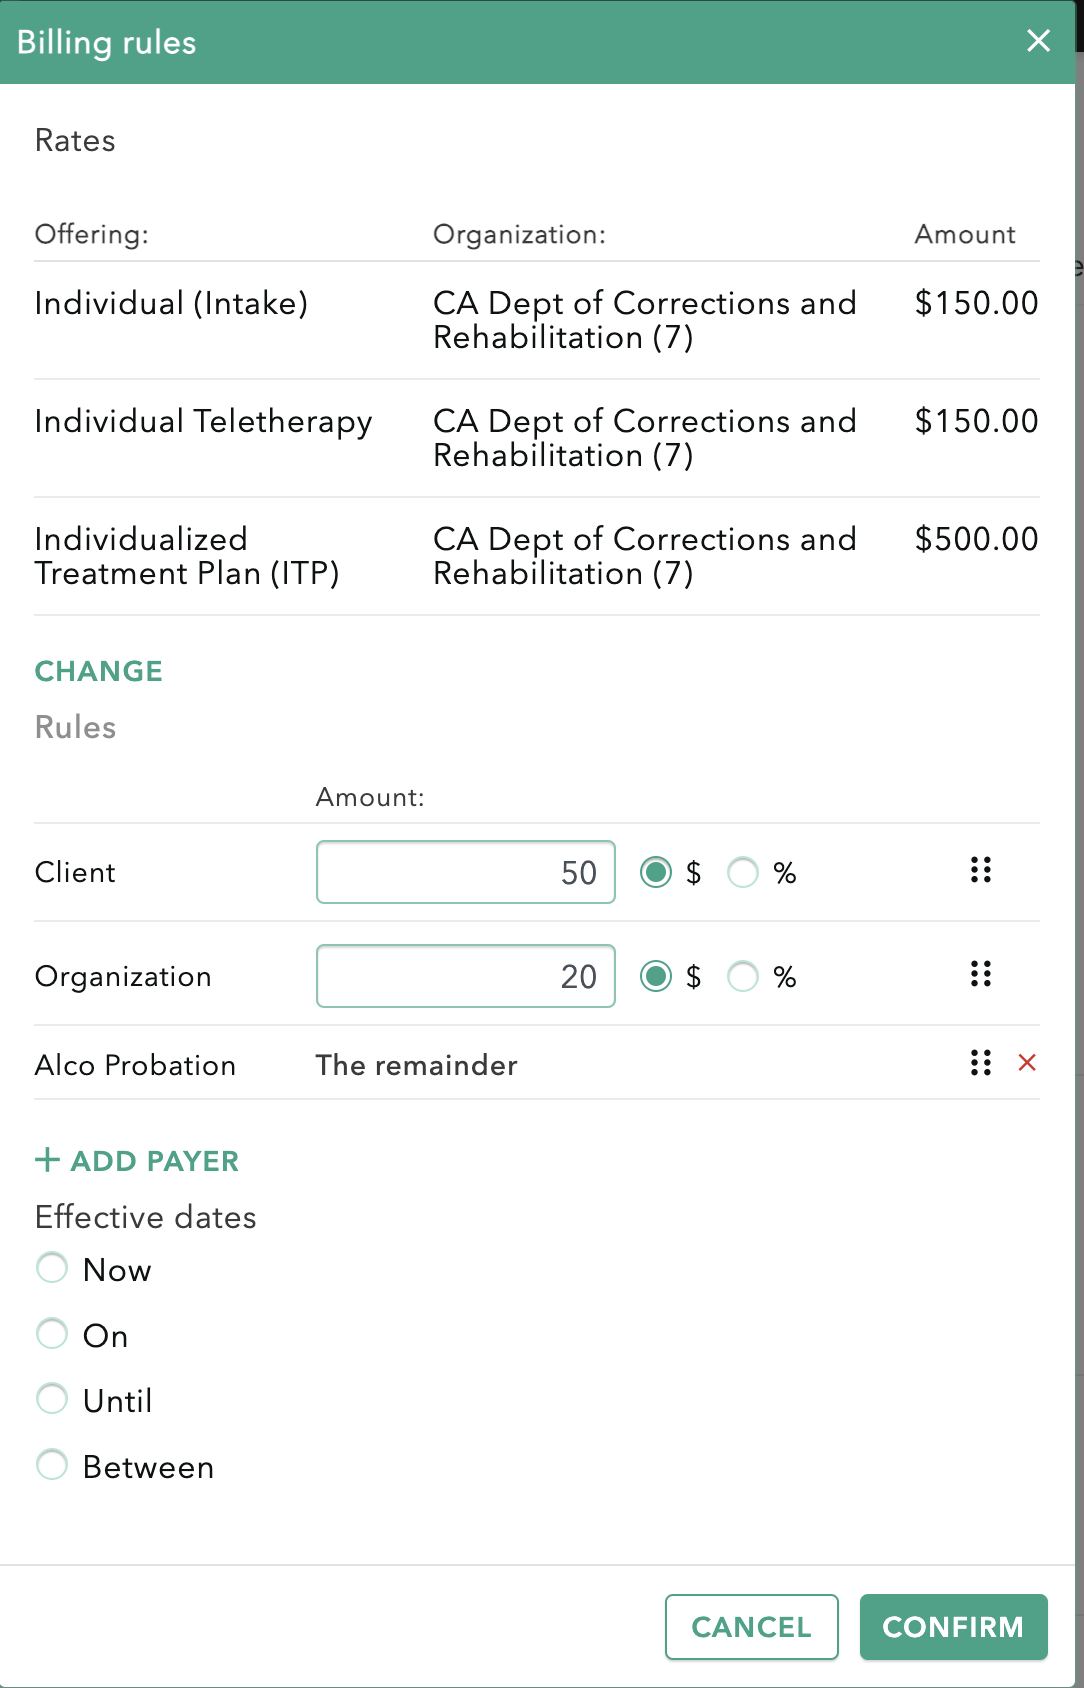Choose the Now effective date option
This screenshot has width=1084, height=1688.
click(52, 1269)
